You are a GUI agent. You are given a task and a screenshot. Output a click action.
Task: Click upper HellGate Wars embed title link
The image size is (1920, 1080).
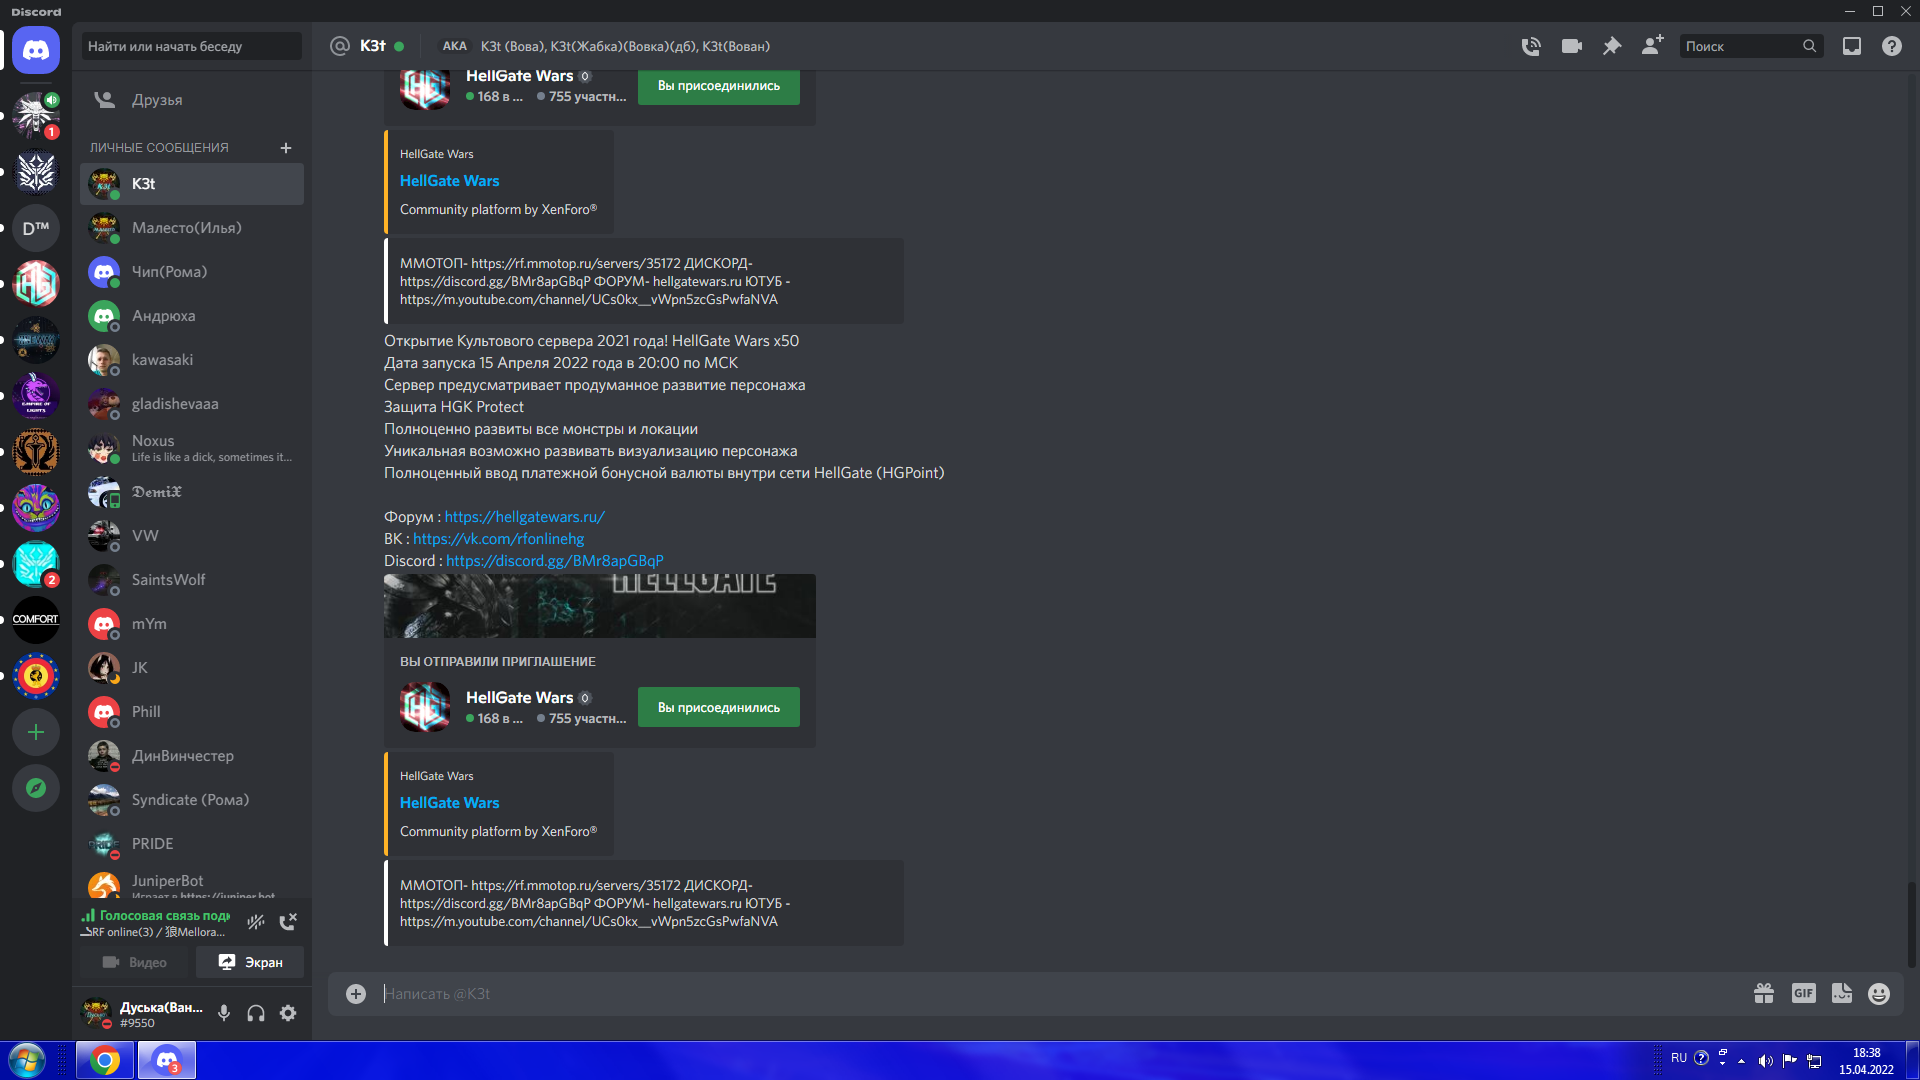(x=449, y=181)
